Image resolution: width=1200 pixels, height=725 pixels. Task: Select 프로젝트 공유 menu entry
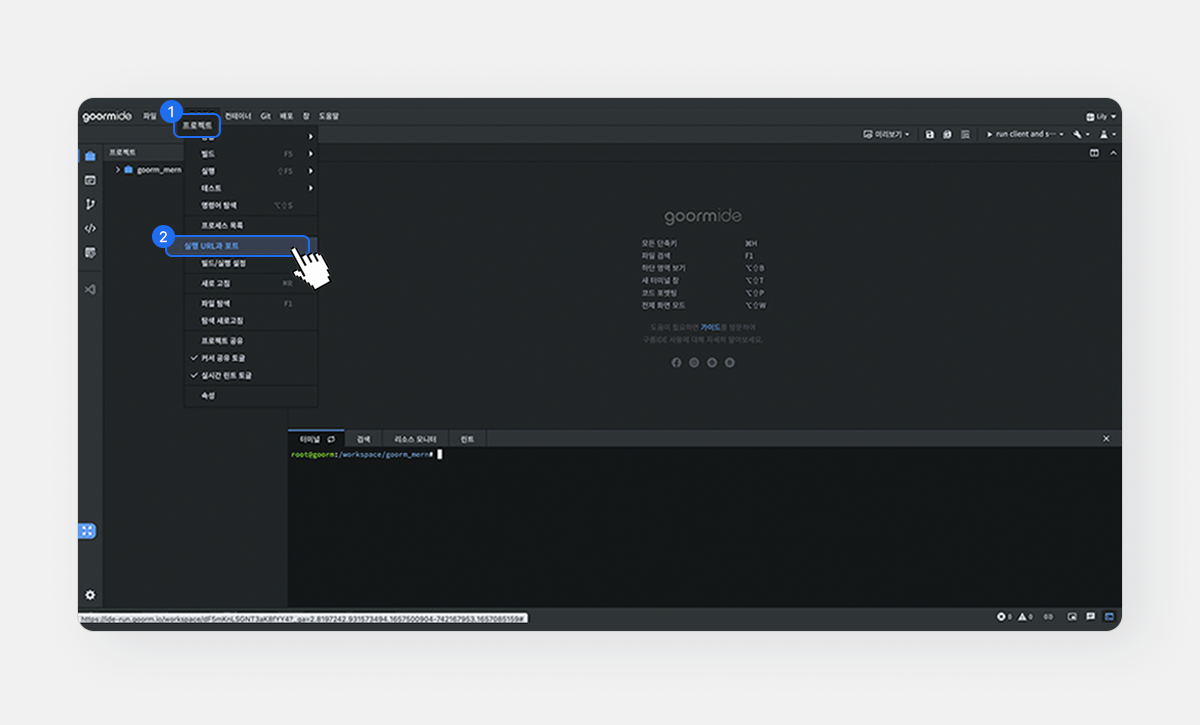(x=251, y=340)
